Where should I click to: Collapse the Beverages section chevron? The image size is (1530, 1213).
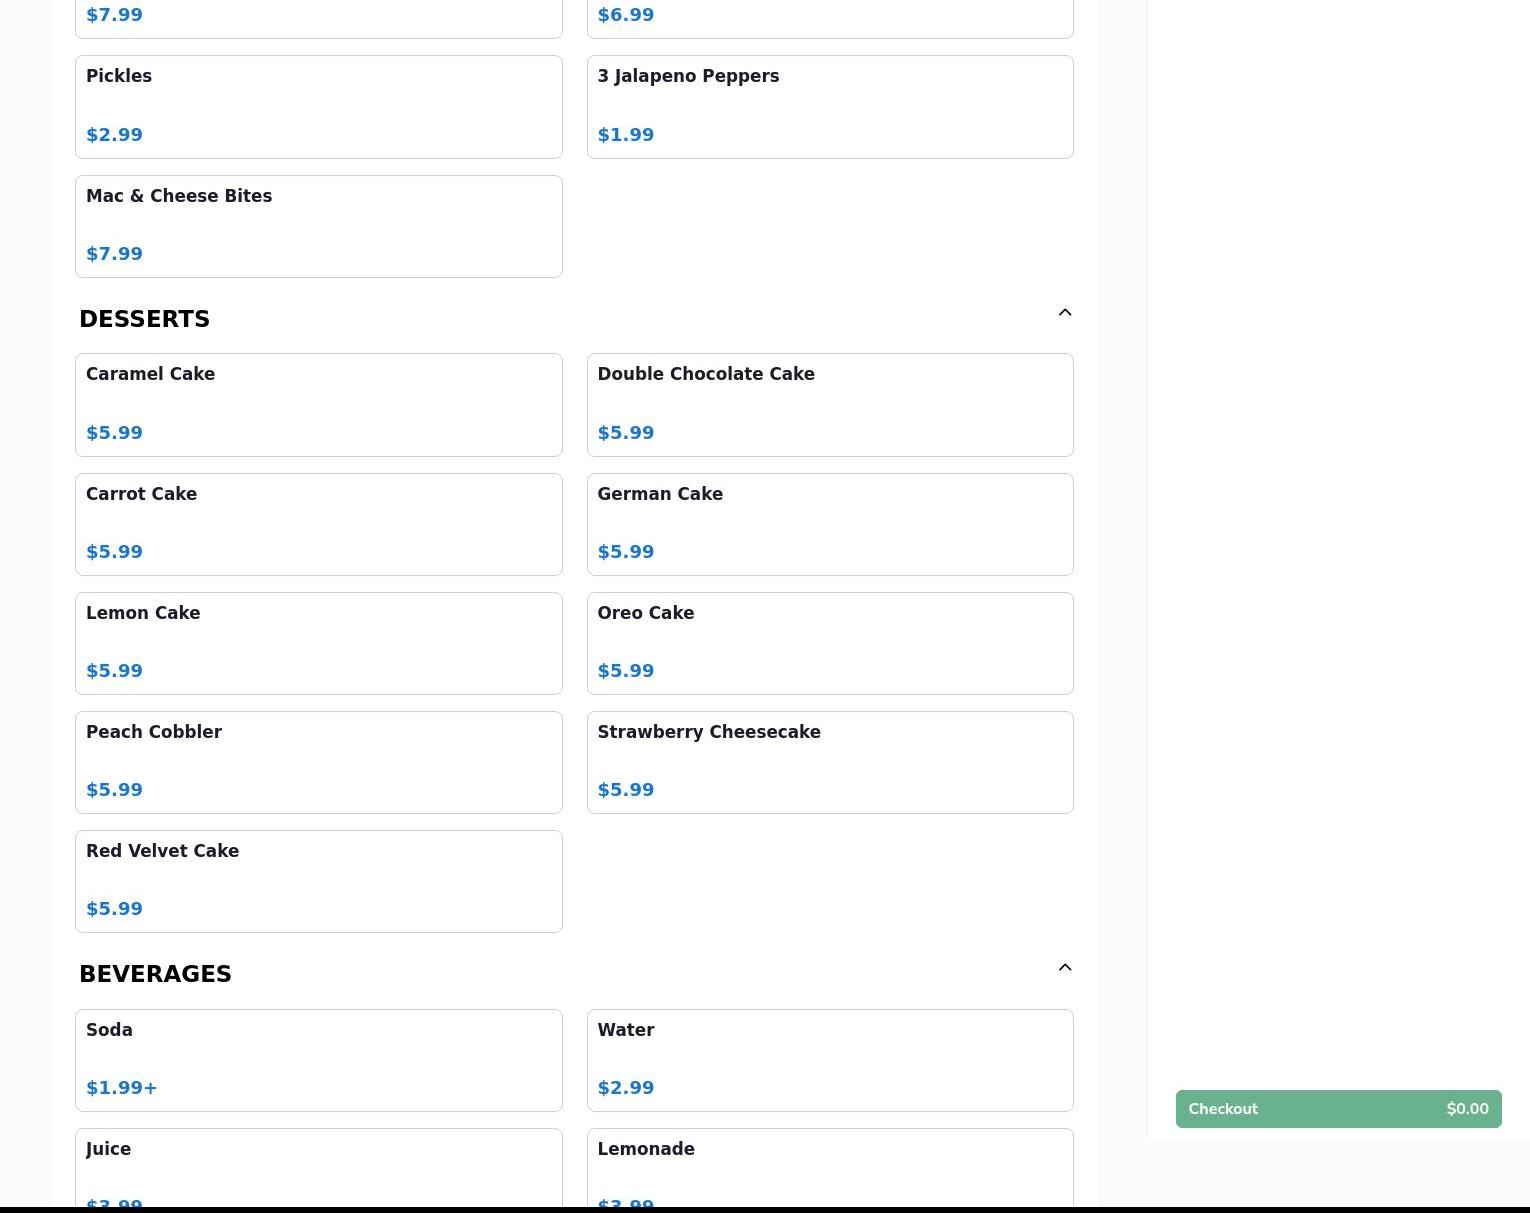point(1065,968)
